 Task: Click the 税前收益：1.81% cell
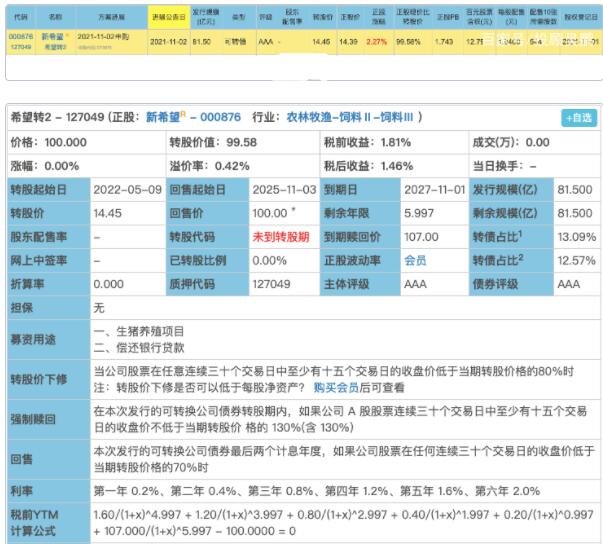pyautogui.click(x=395, y=142)
